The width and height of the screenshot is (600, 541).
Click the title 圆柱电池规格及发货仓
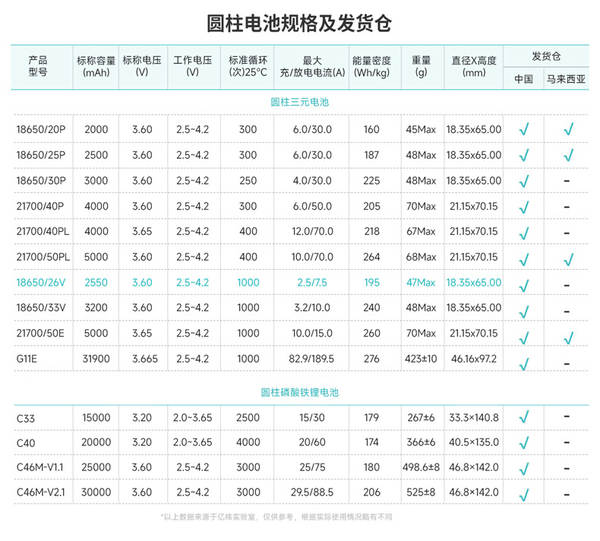pyautogui.click(x=299, y=24)
